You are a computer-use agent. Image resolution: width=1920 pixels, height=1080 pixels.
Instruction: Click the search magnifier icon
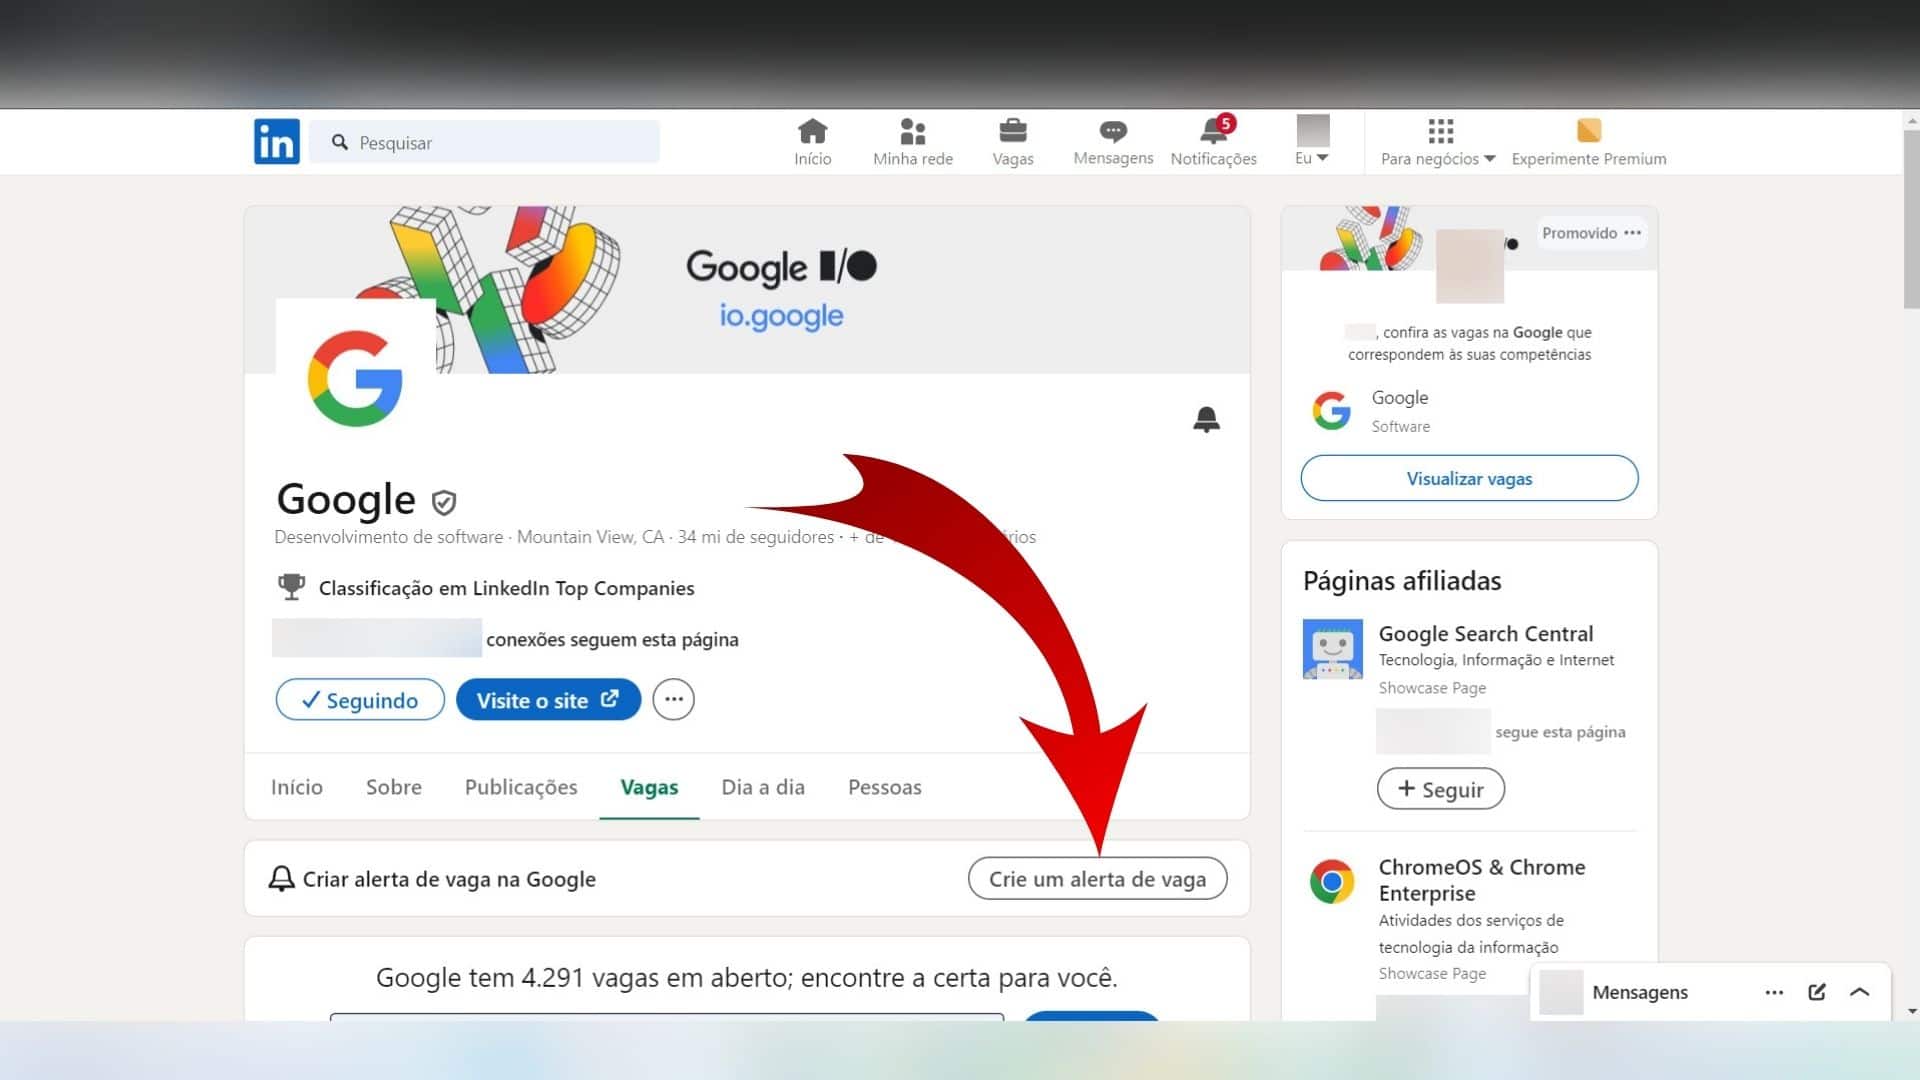[340, 142]
